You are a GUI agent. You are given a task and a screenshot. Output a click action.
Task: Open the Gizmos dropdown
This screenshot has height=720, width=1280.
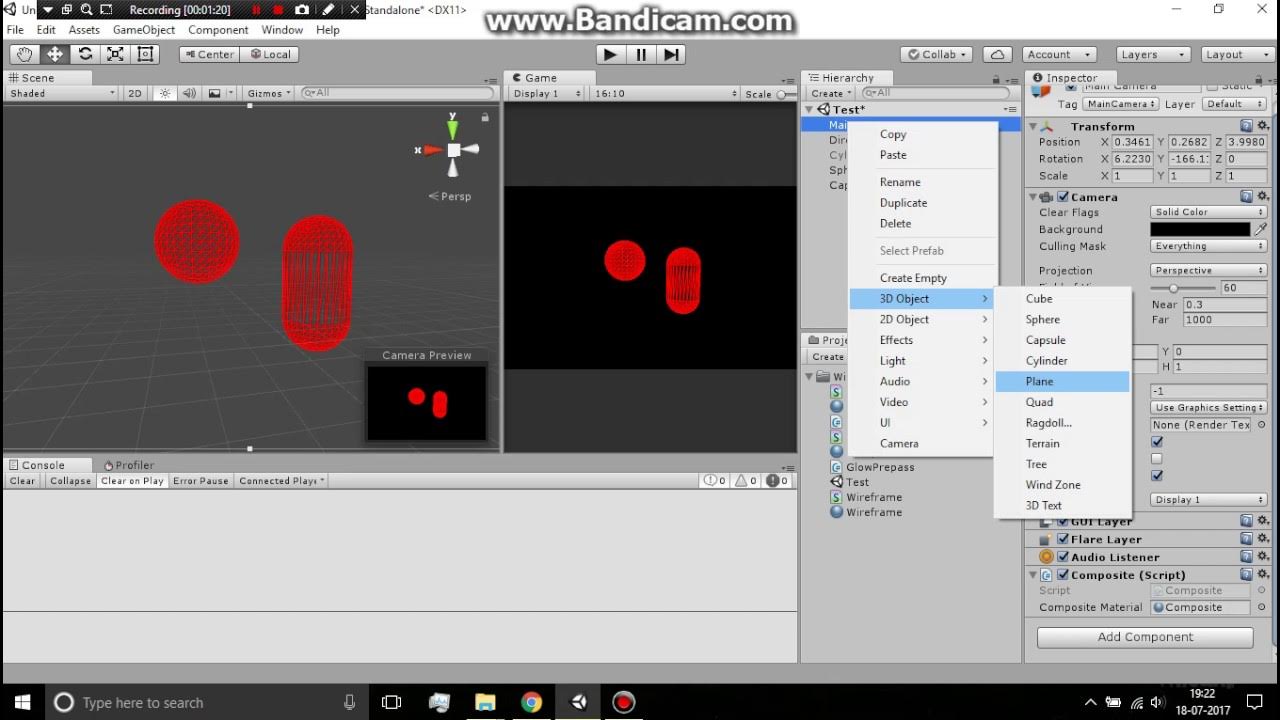tap(269, 93)
